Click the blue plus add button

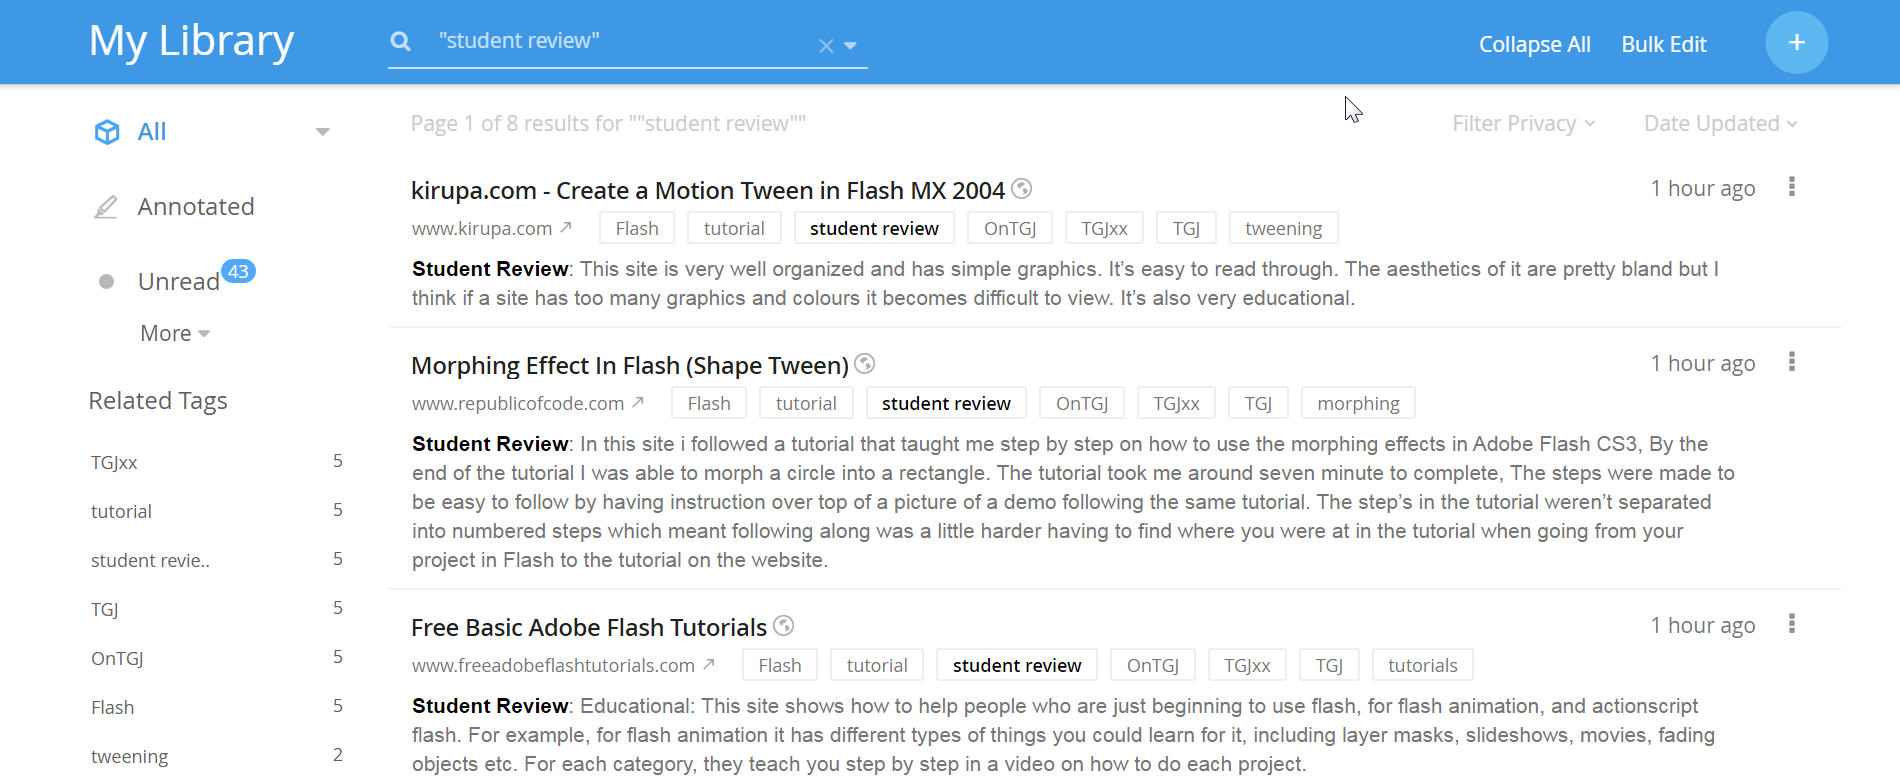click(x=1796, y=43)
